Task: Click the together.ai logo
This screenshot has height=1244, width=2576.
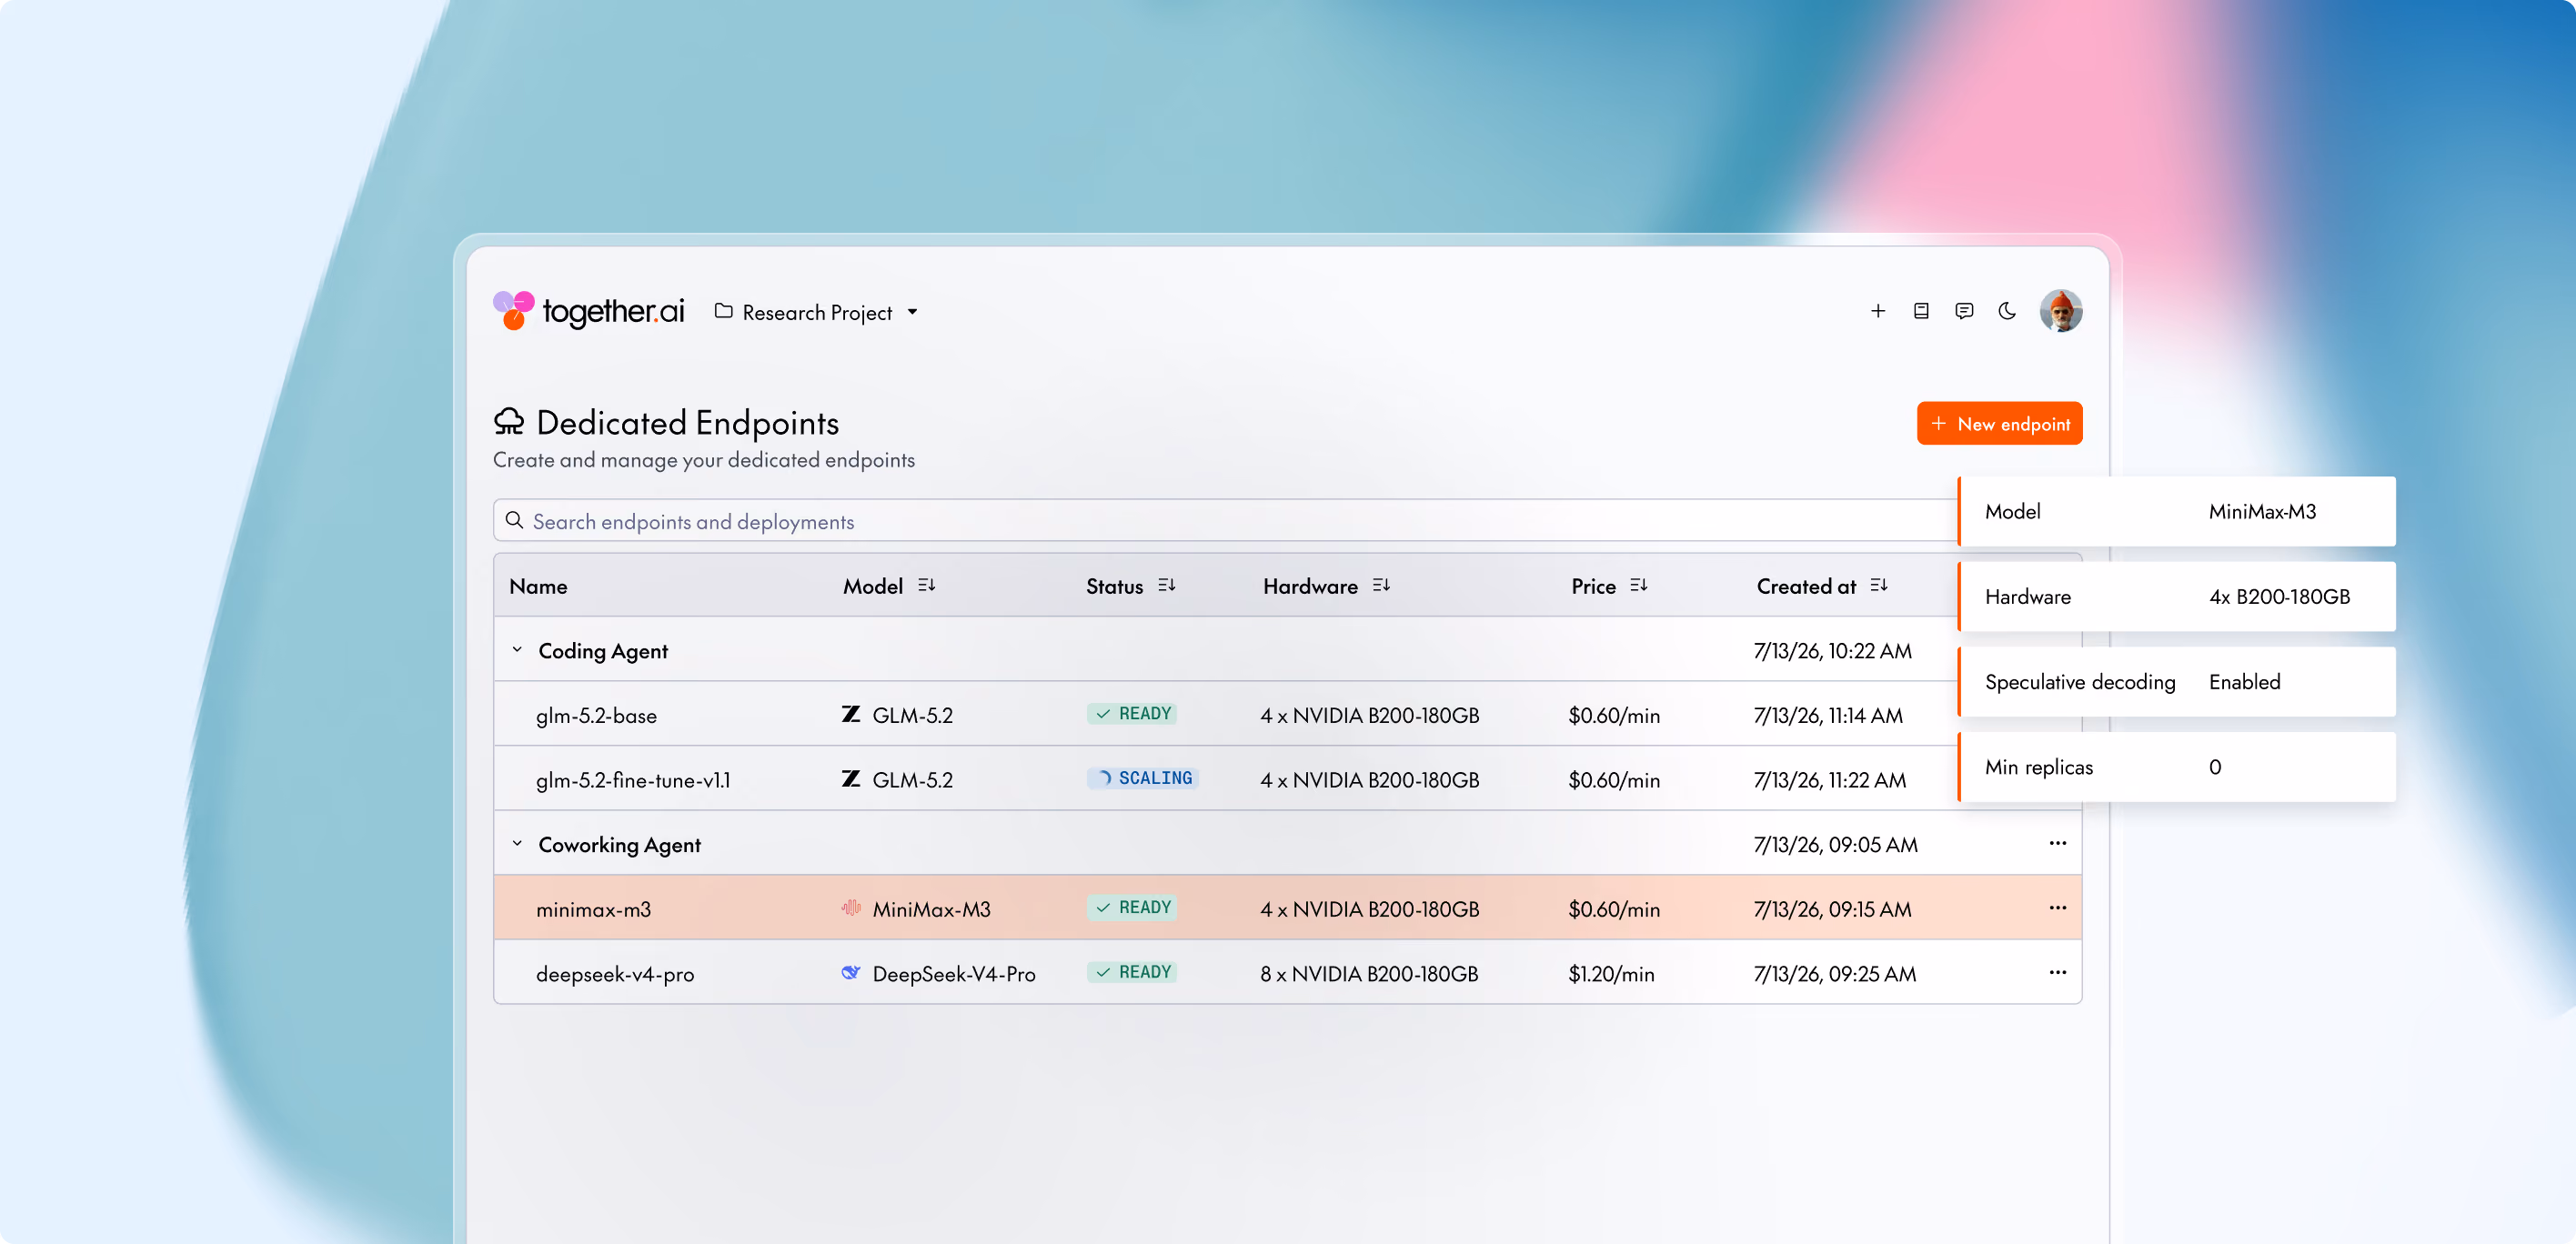Action: pos(588,311)
